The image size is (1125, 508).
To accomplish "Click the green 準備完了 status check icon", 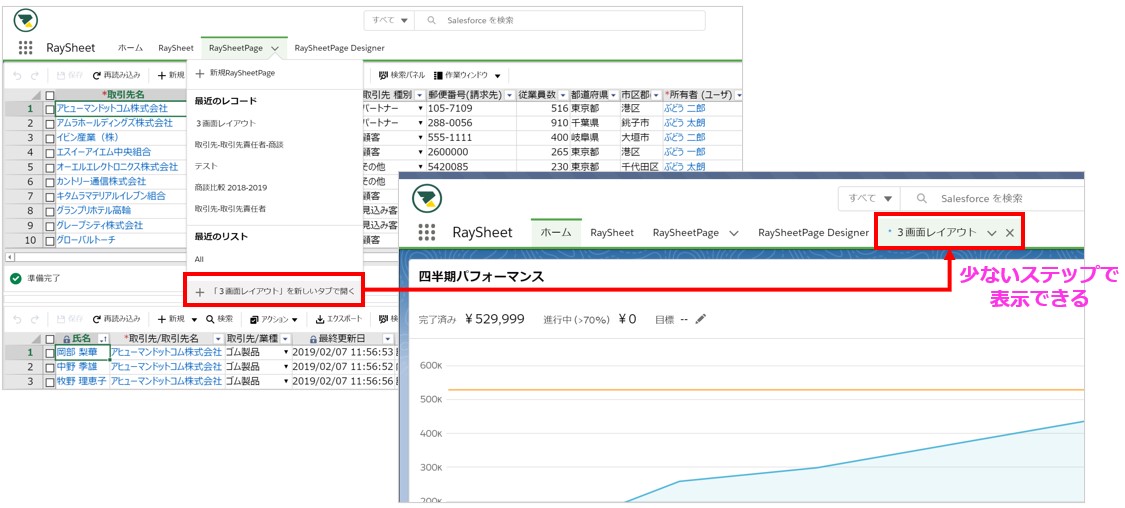I will tap(16, 278).
